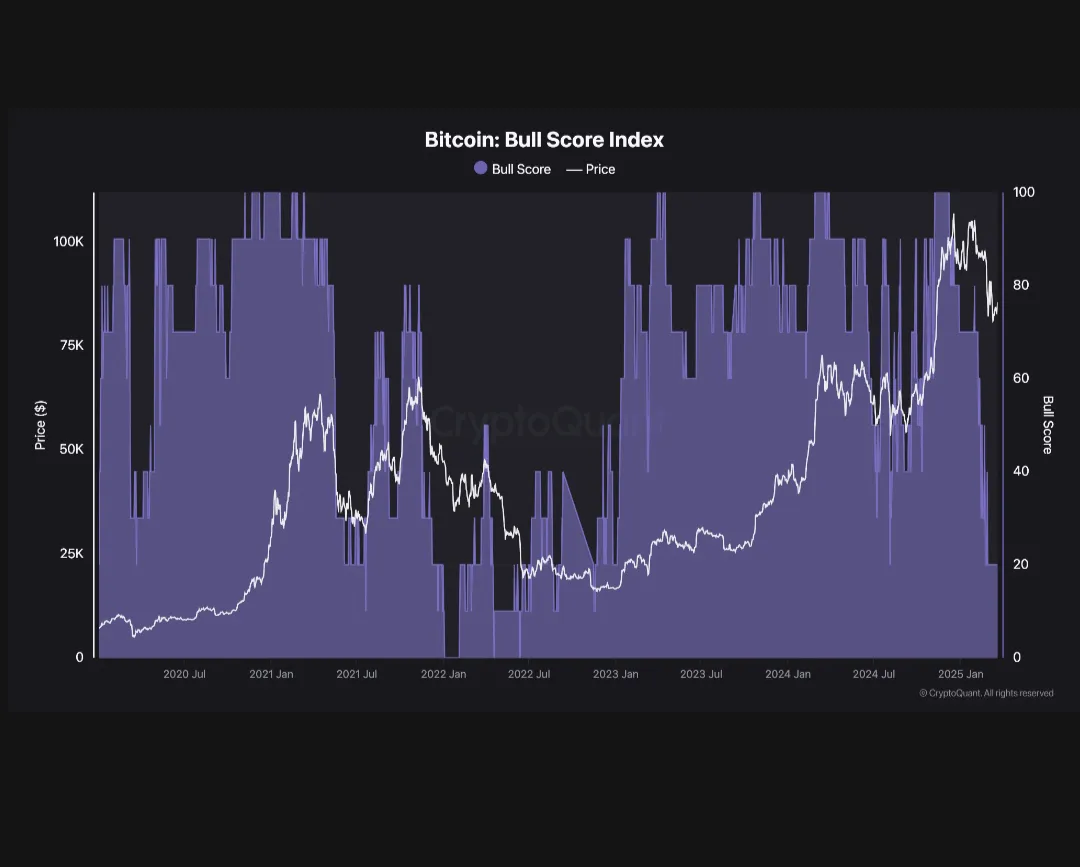This screenshot has height=867, width=1080.
Task: Click the 80 label on Bull Score axis
Action: pos(1021,285)
